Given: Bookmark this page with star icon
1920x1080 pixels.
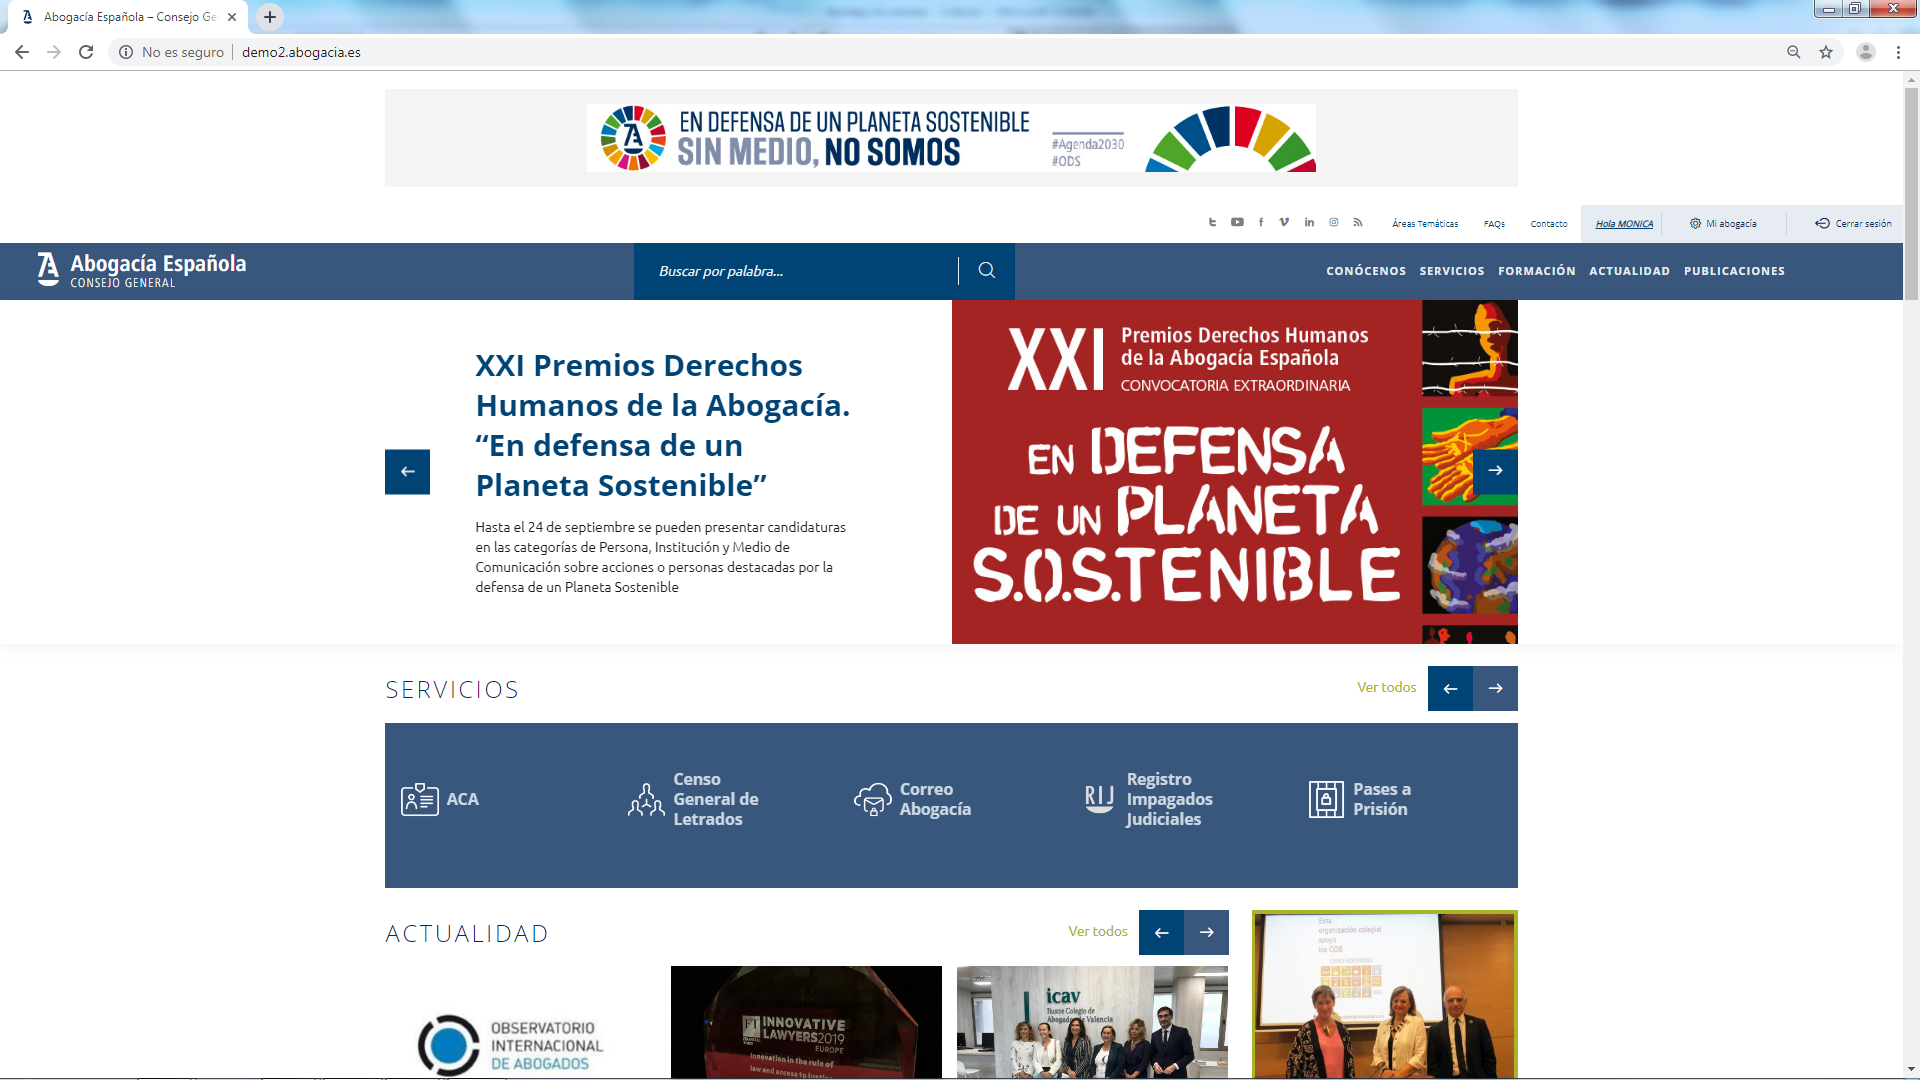Looking at the screenshot, I should point(1826,52).
